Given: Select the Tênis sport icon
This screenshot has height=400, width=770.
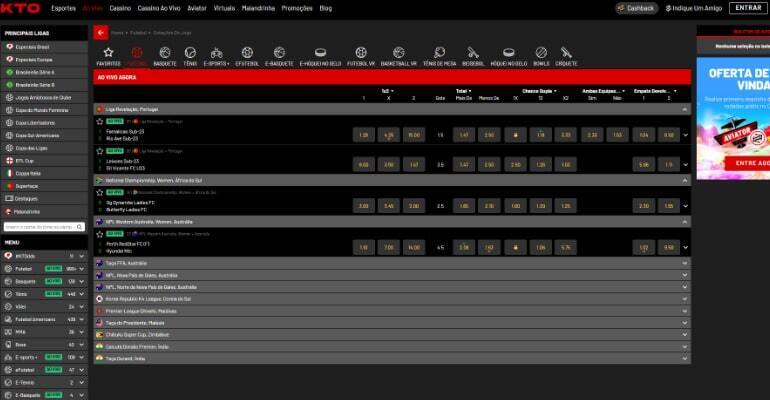Looking at the screenshot, I should tap(190, 56).
